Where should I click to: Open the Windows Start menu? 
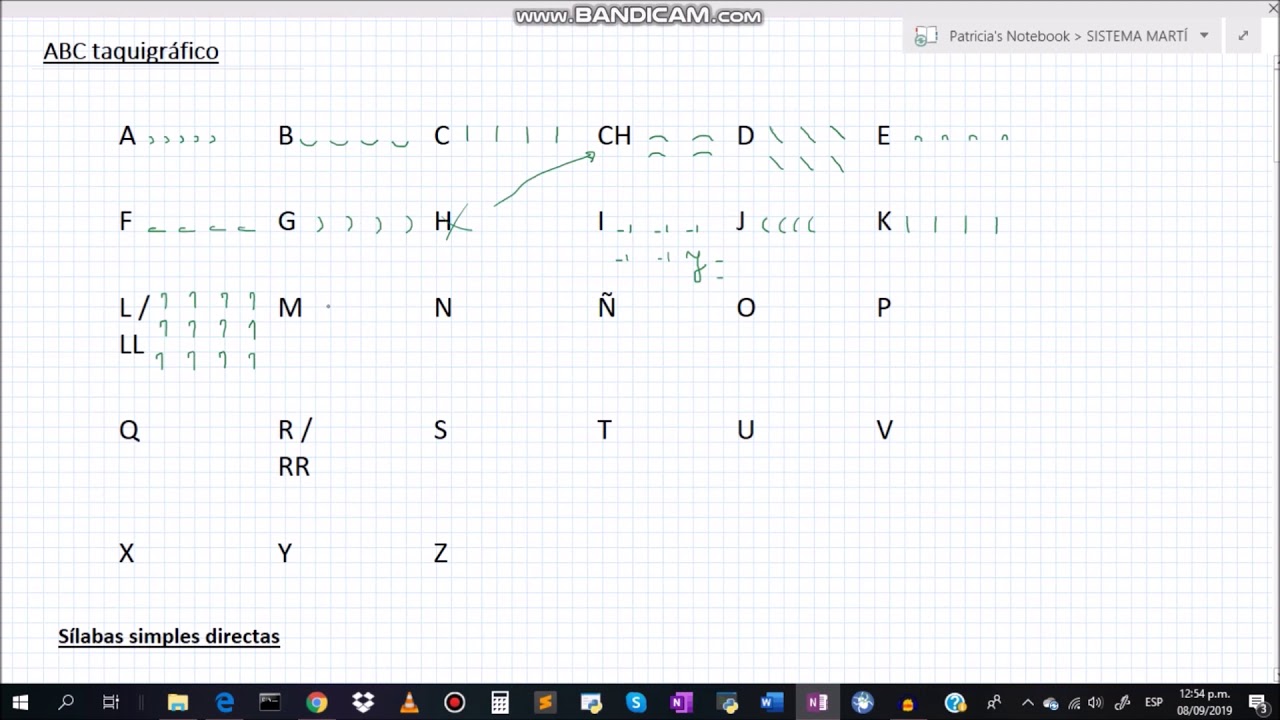20,703
